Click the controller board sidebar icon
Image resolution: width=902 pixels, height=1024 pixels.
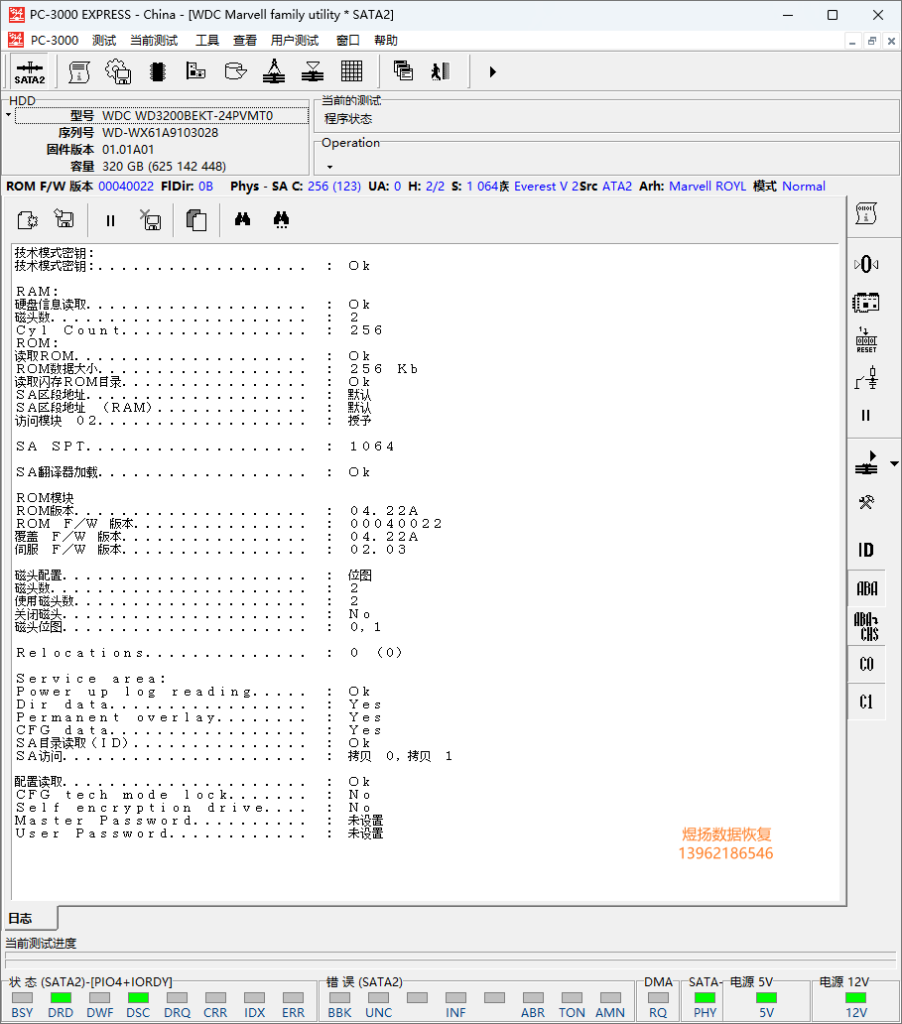click(866, 302)
